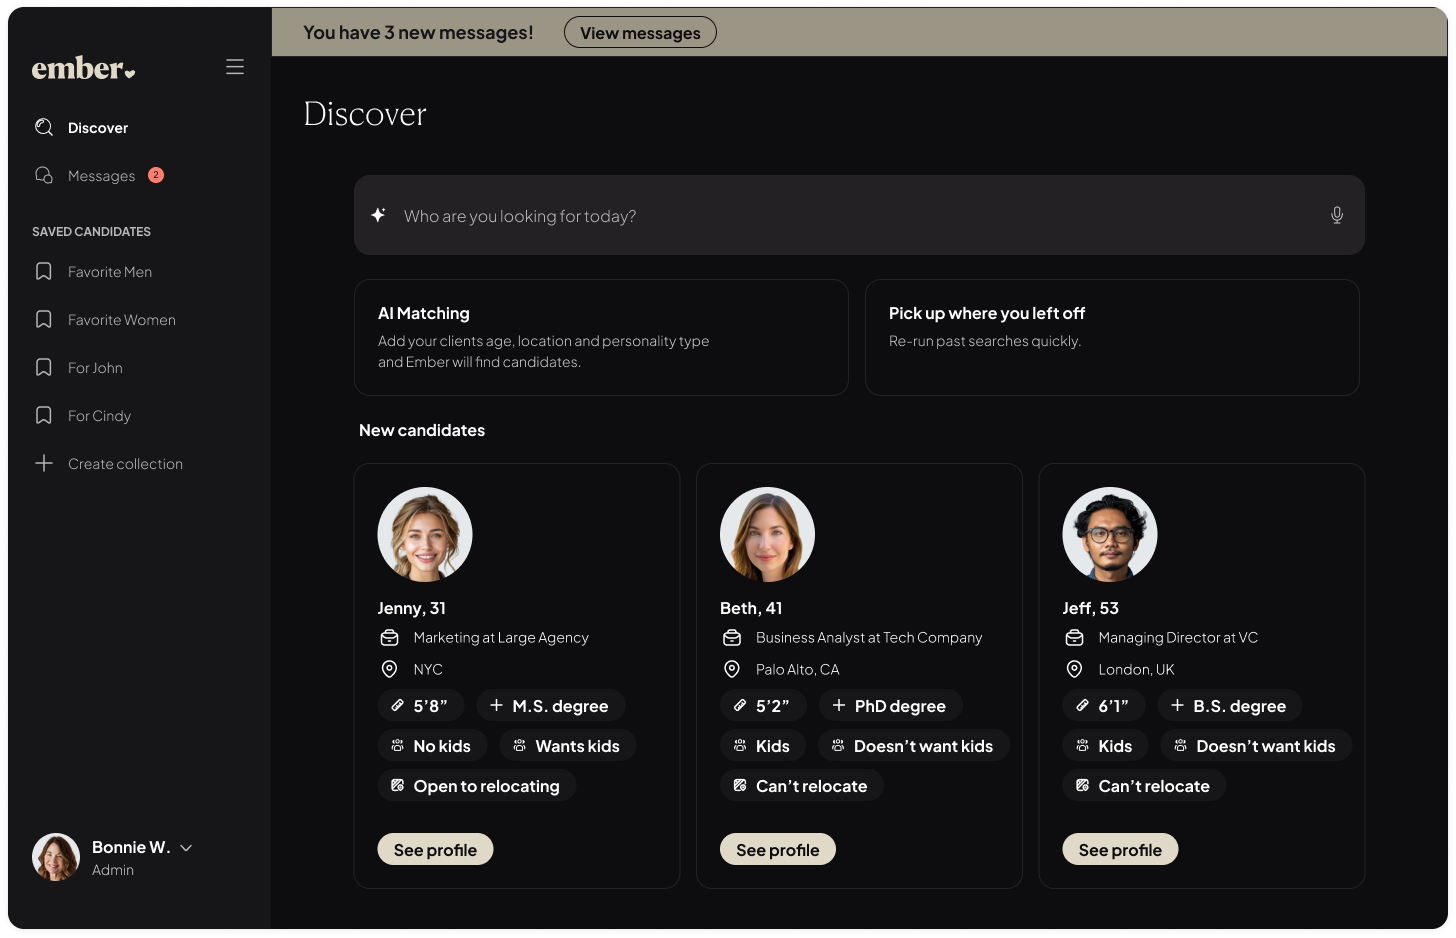
Task: Select the Wants kids tag on Jenny's card
Action: pos(566,746)
